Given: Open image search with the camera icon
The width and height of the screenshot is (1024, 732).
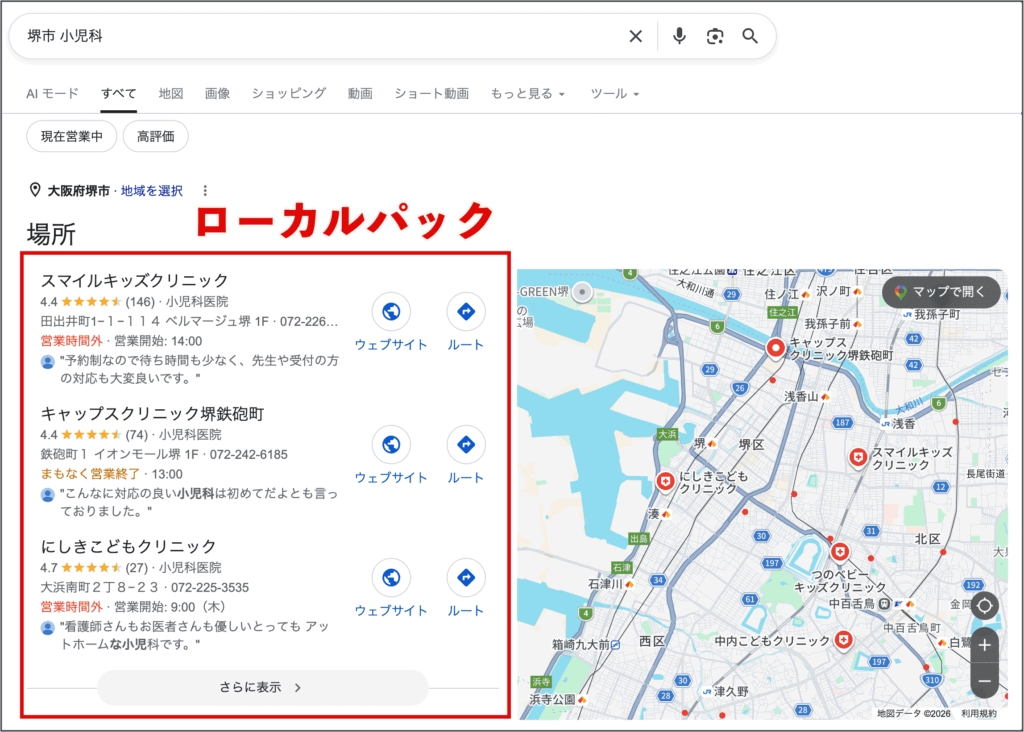Looking at the screenshot, I should (x=715, y=36).
